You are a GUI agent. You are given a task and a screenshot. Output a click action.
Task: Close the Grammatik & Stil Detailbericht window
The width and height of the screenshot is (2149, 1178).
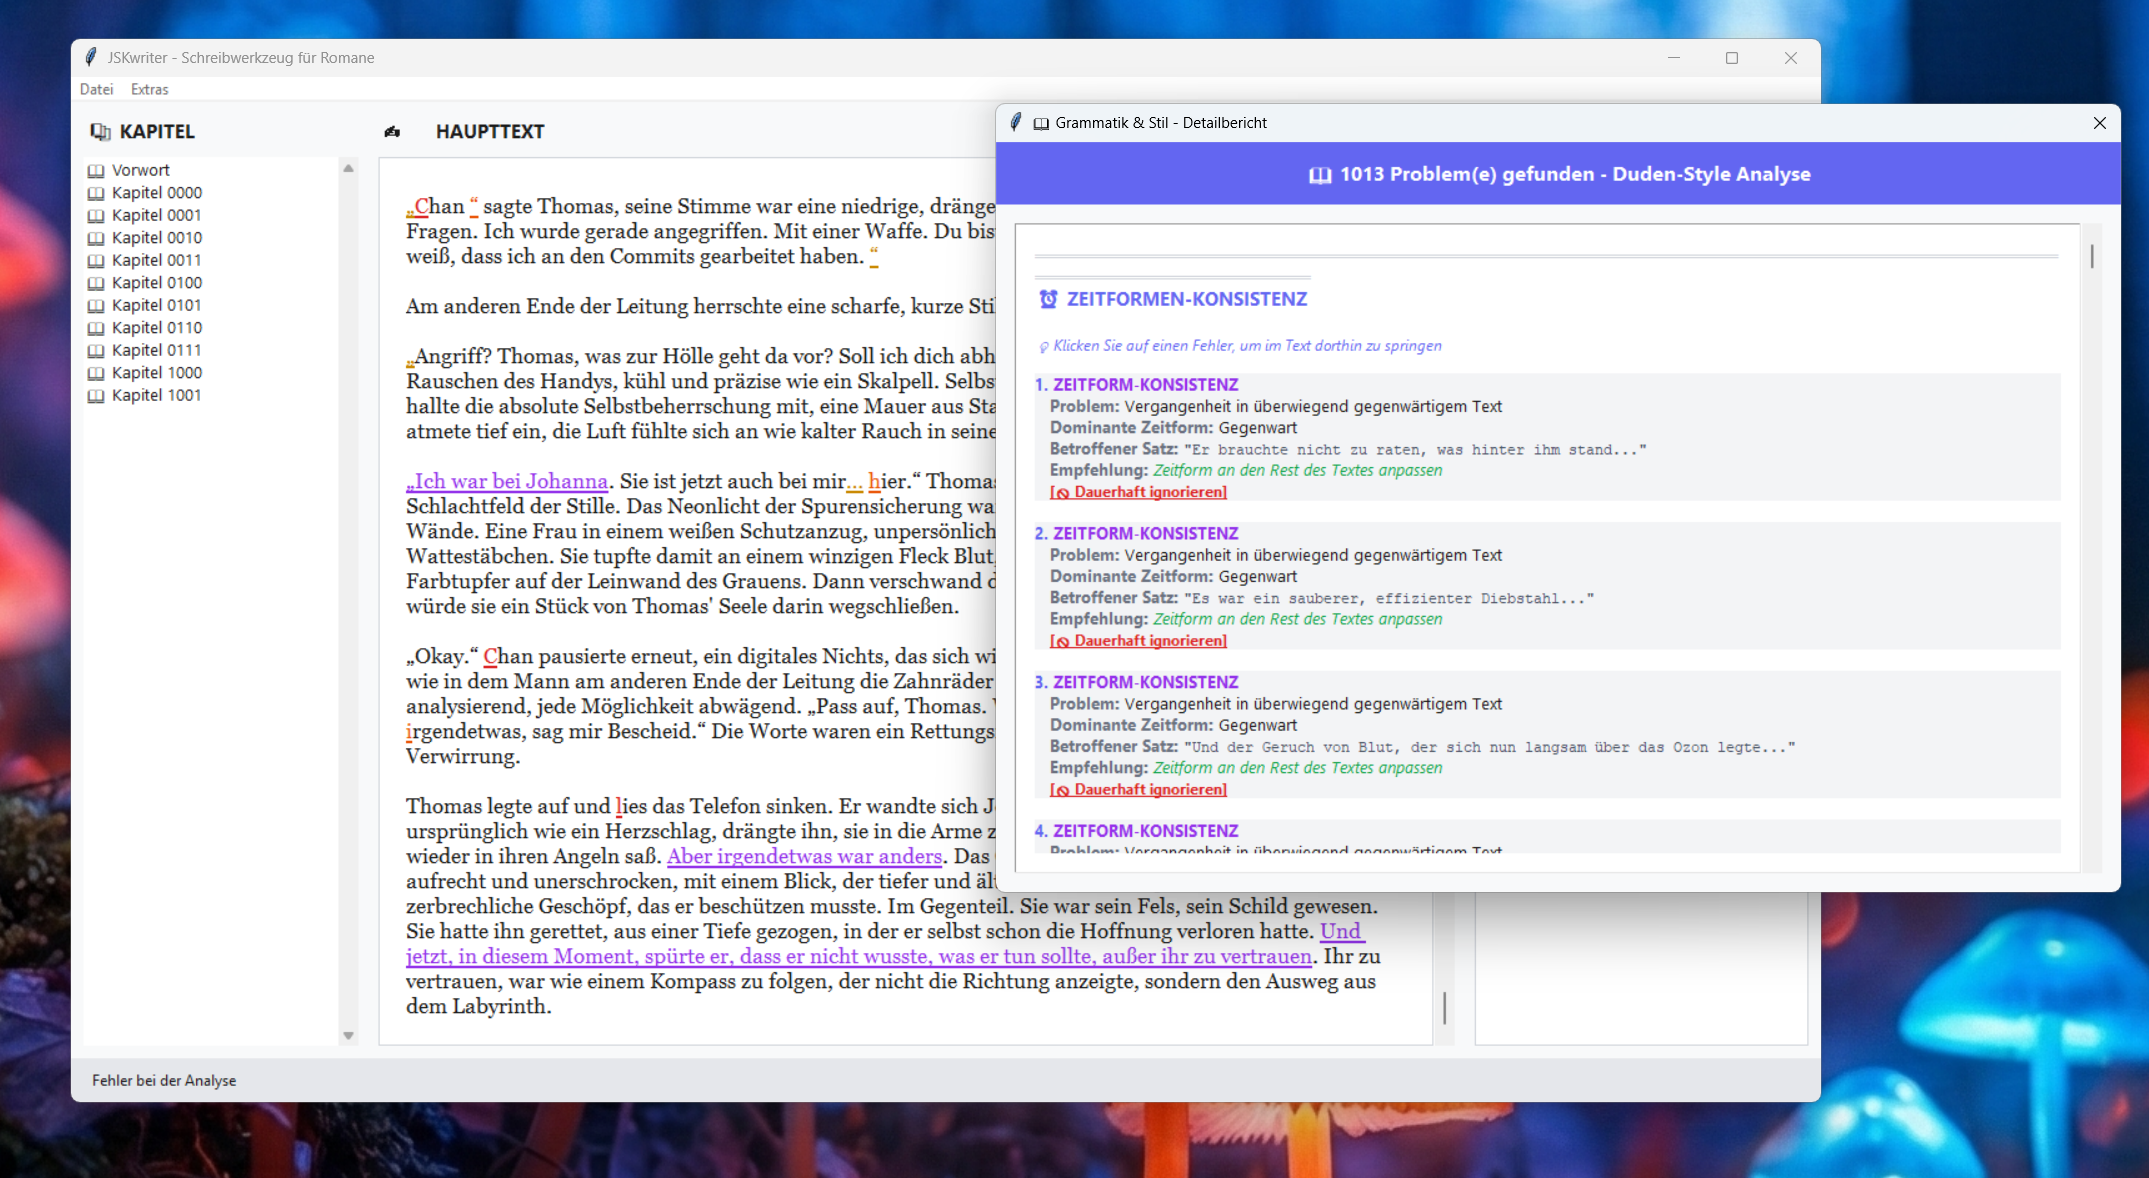2099,123
